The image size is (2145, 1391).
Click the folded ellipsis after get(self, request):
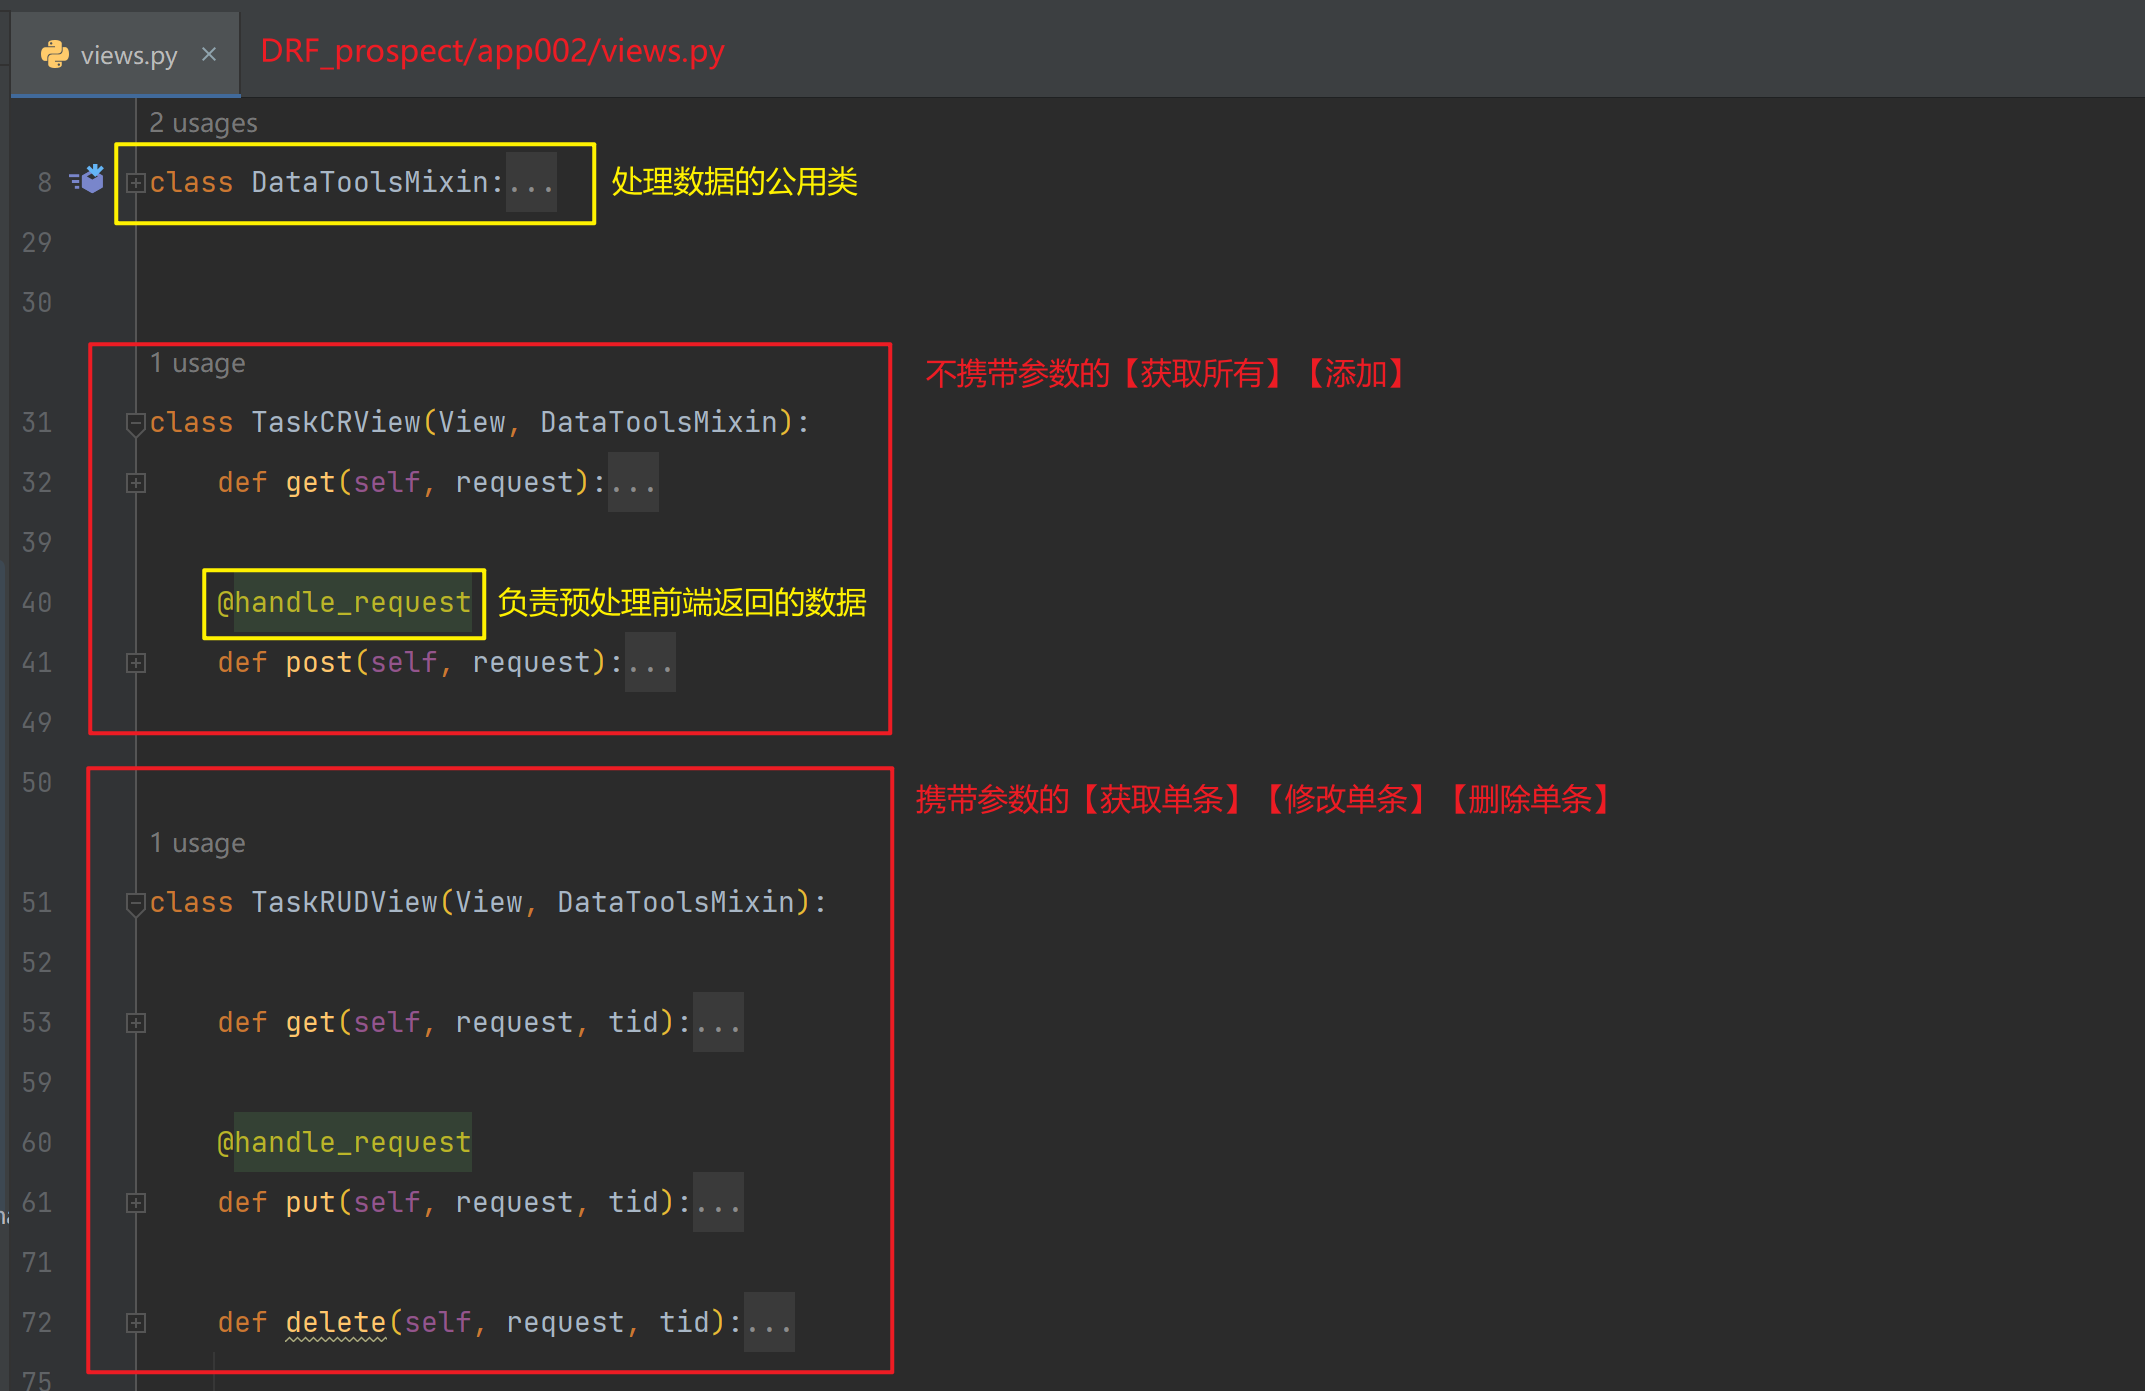pos(633,482)
